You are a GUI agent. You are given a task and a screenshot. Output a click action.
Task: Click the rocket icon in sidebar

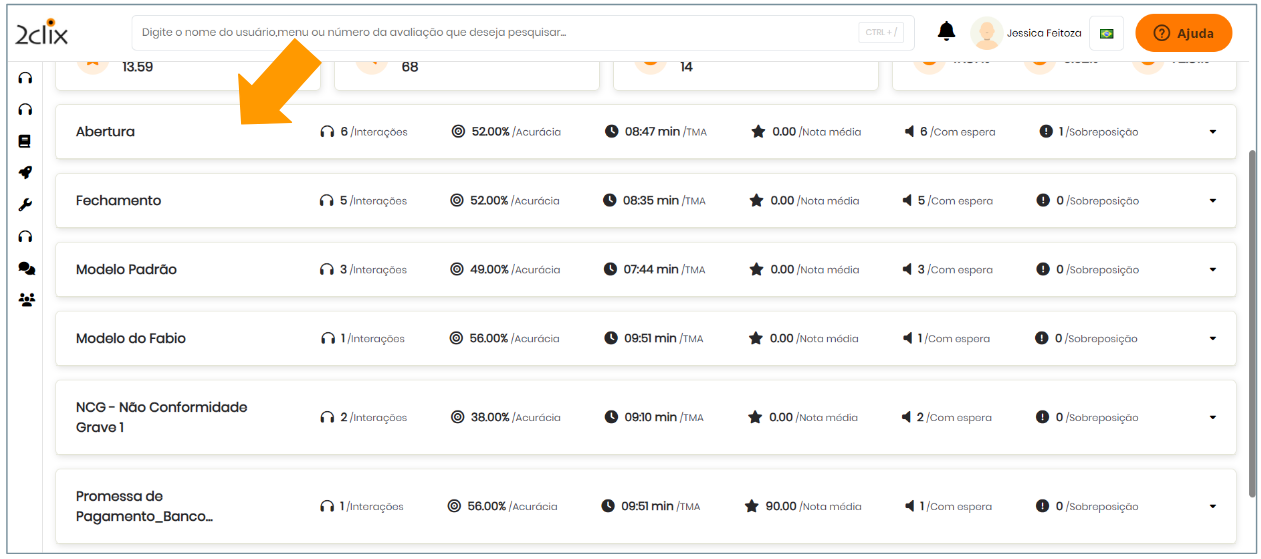point(25,173)
